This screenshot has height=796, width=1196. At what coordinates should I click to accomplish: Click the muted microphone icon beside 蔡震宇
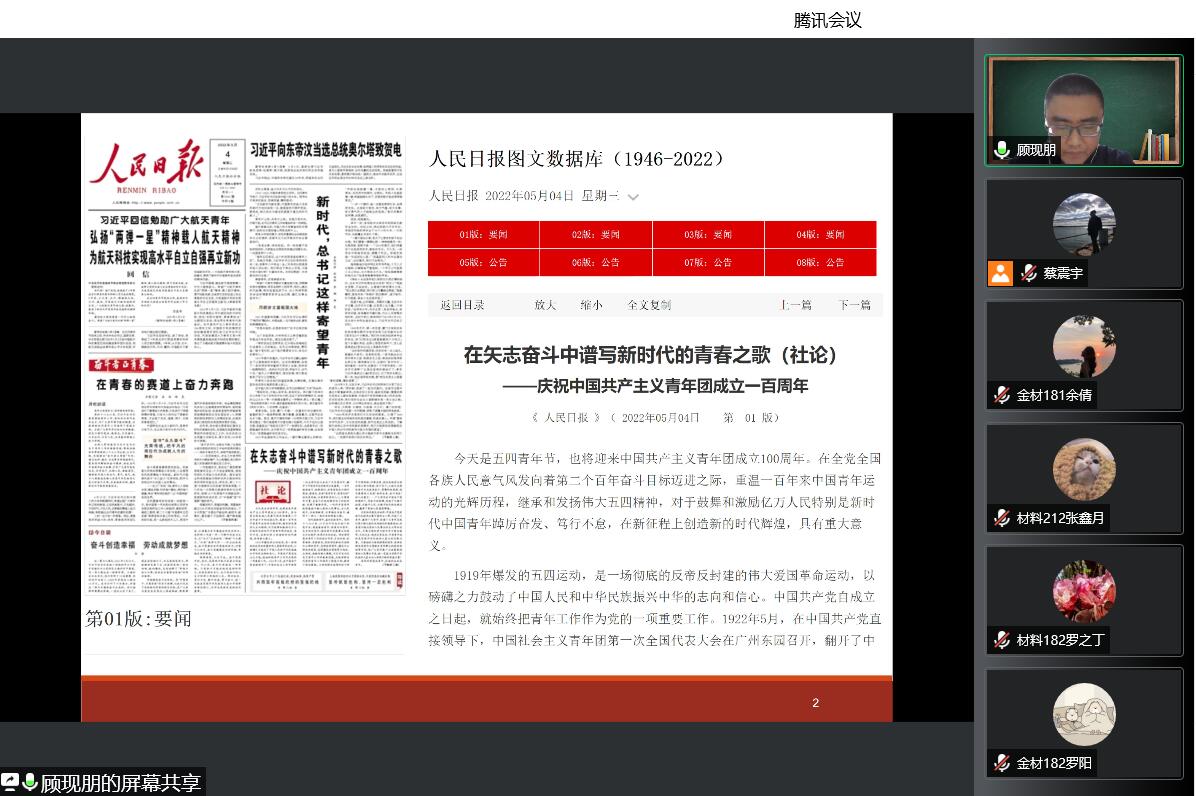(1028, 273)
